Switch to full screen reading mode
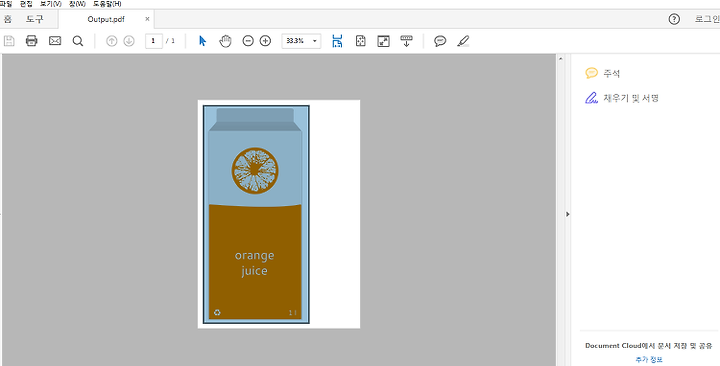Screen dimensions: 720x366 click(383, 41)
